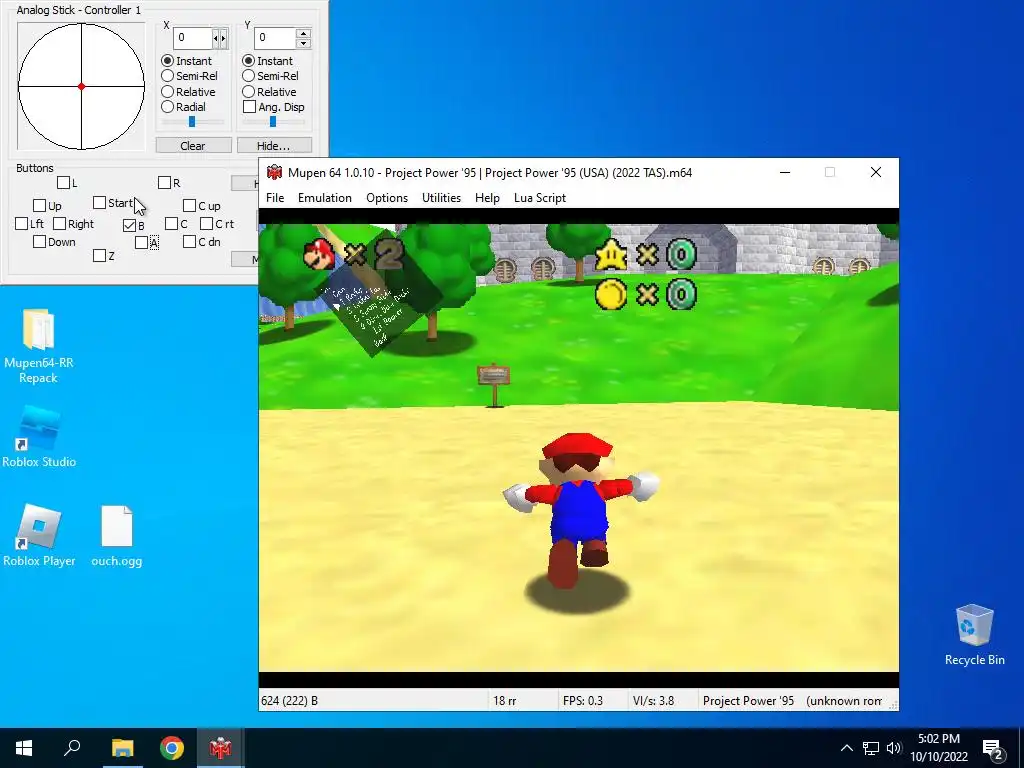
Task: Click X spinner right arrow
Action: click(224, 38)
